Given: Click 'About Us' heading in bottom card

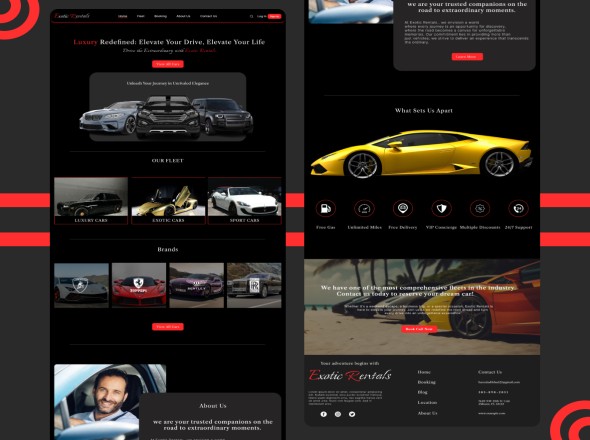Looking at the screenshot, I should (213, 406).
